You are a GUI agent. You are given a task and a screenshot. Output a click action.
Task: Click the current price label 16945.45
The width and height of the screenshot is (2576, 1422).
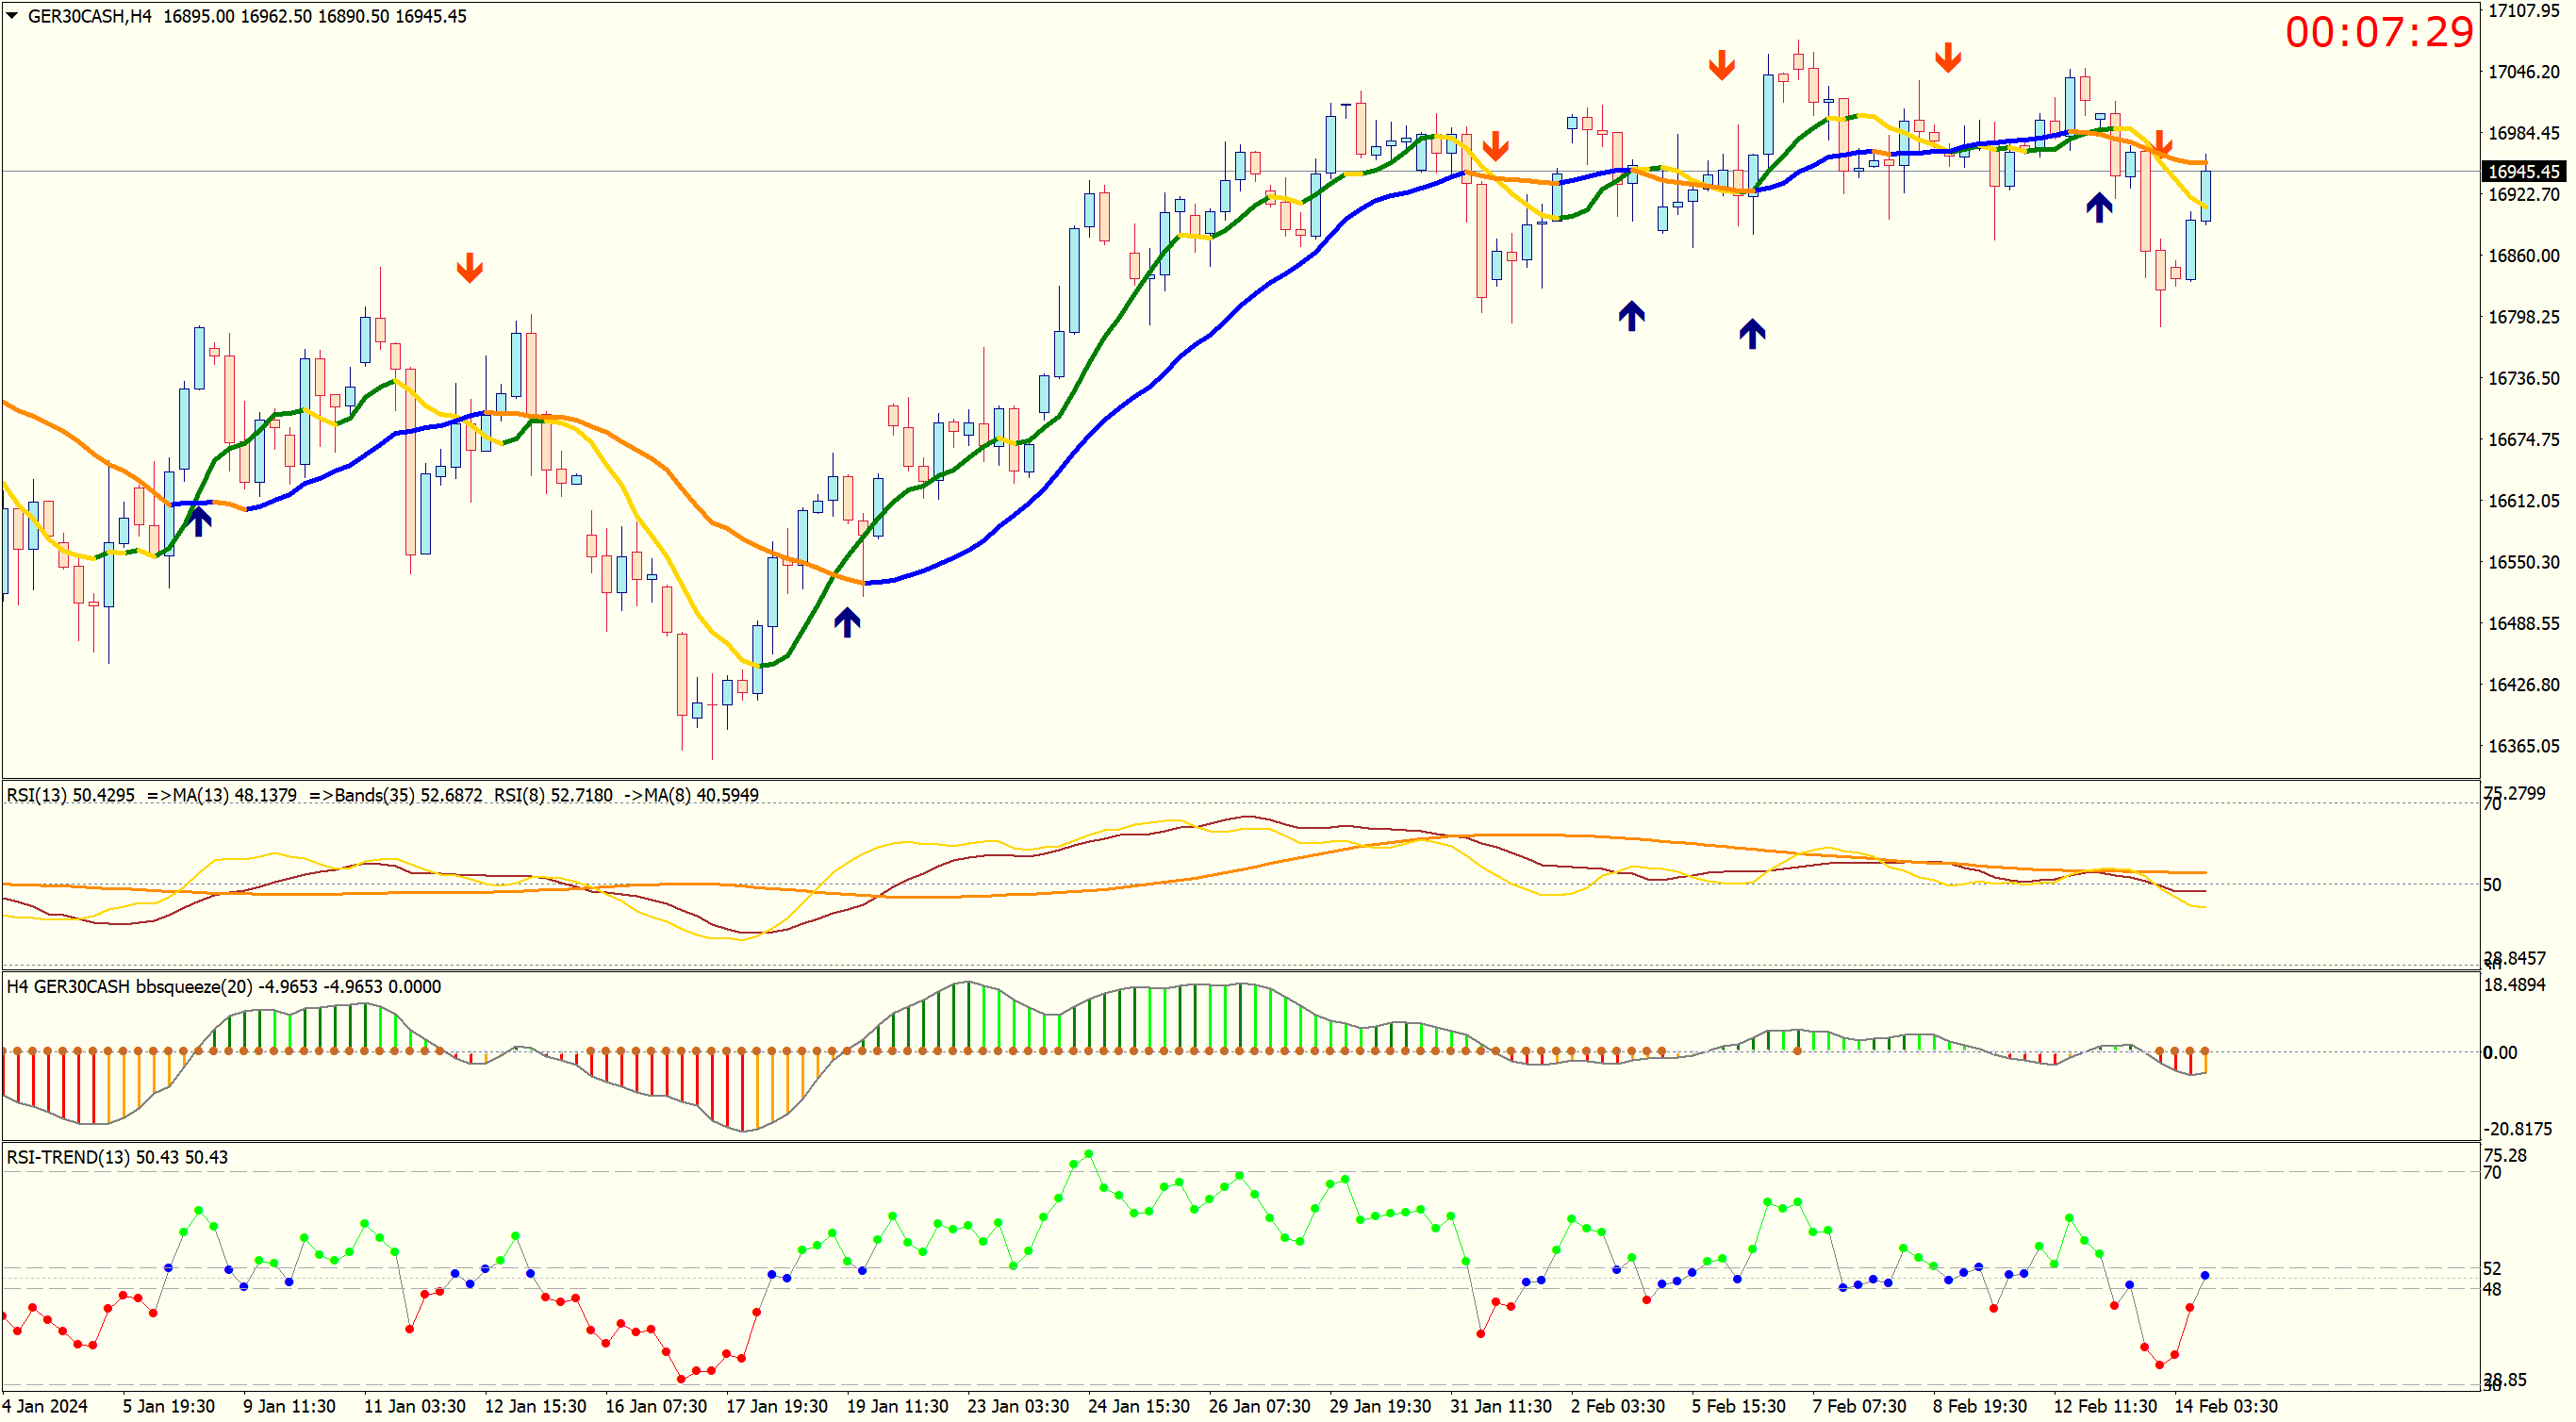(2523, 172)
